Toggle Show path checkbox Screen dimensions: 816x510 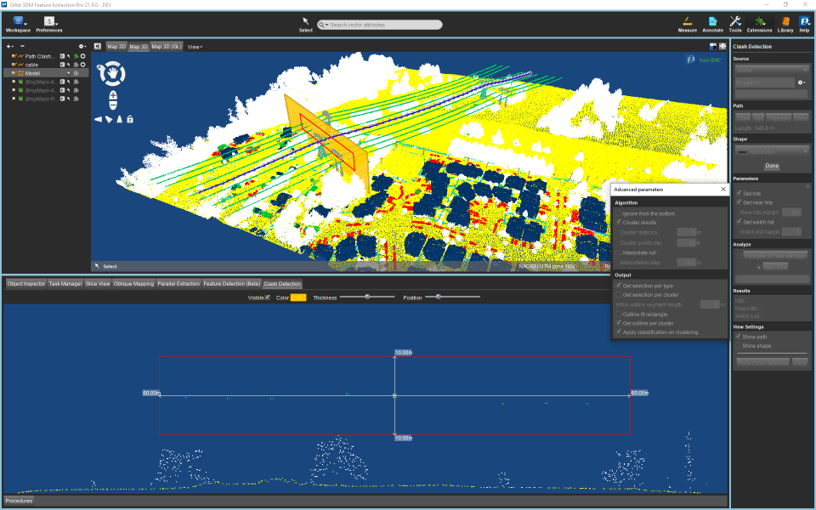coord(738,336)
